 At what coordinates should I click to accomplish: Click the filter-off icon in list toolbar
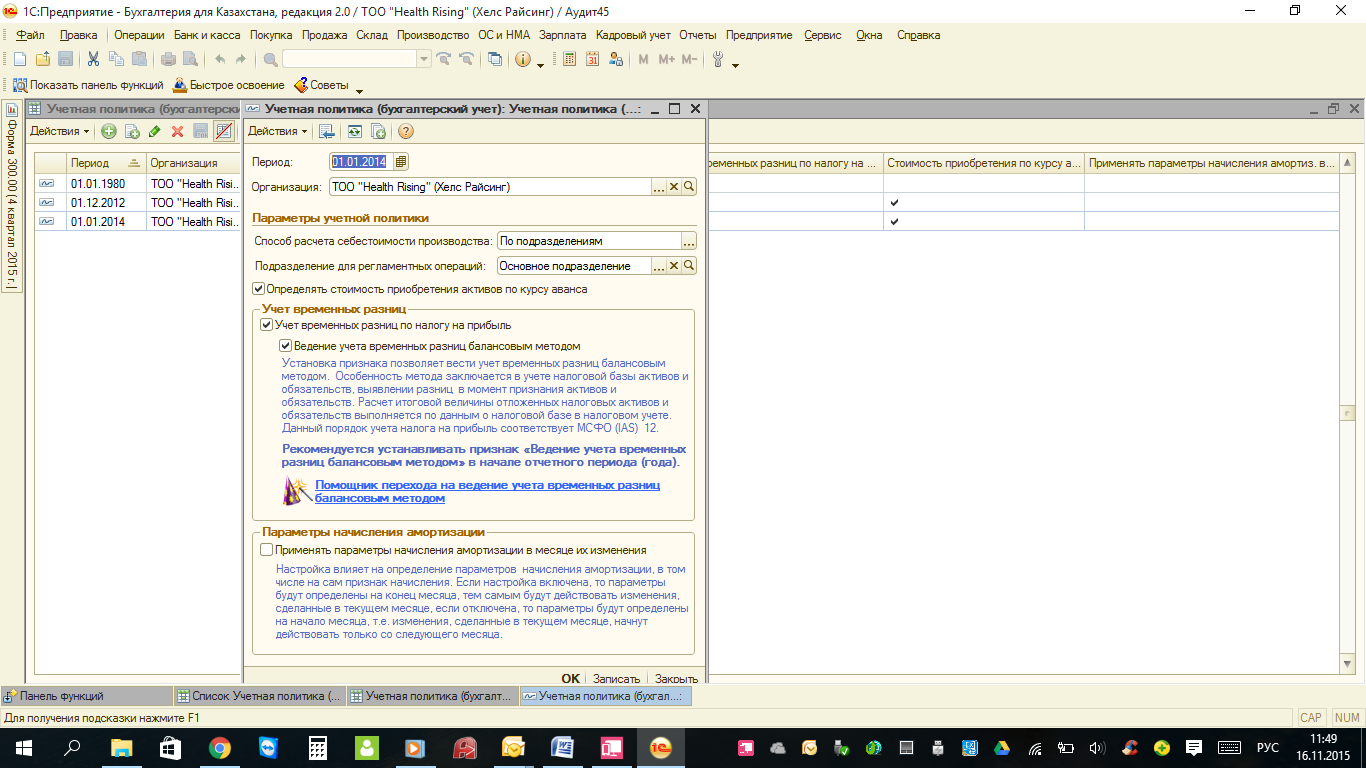click(224, 131)
